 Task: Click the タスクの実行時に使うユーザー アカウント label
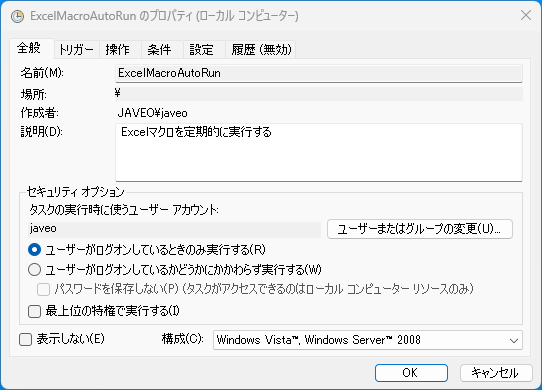(x=124, y=210)
